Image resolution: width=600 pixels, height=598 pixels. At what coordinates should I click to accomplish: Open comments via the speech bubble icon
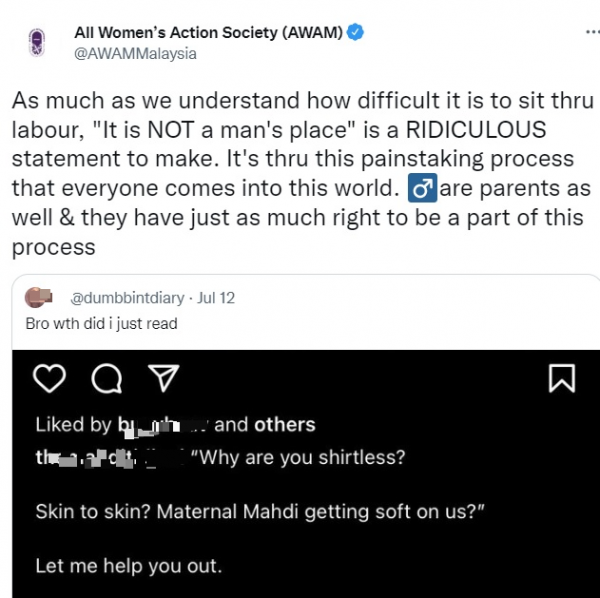point(105,377)
